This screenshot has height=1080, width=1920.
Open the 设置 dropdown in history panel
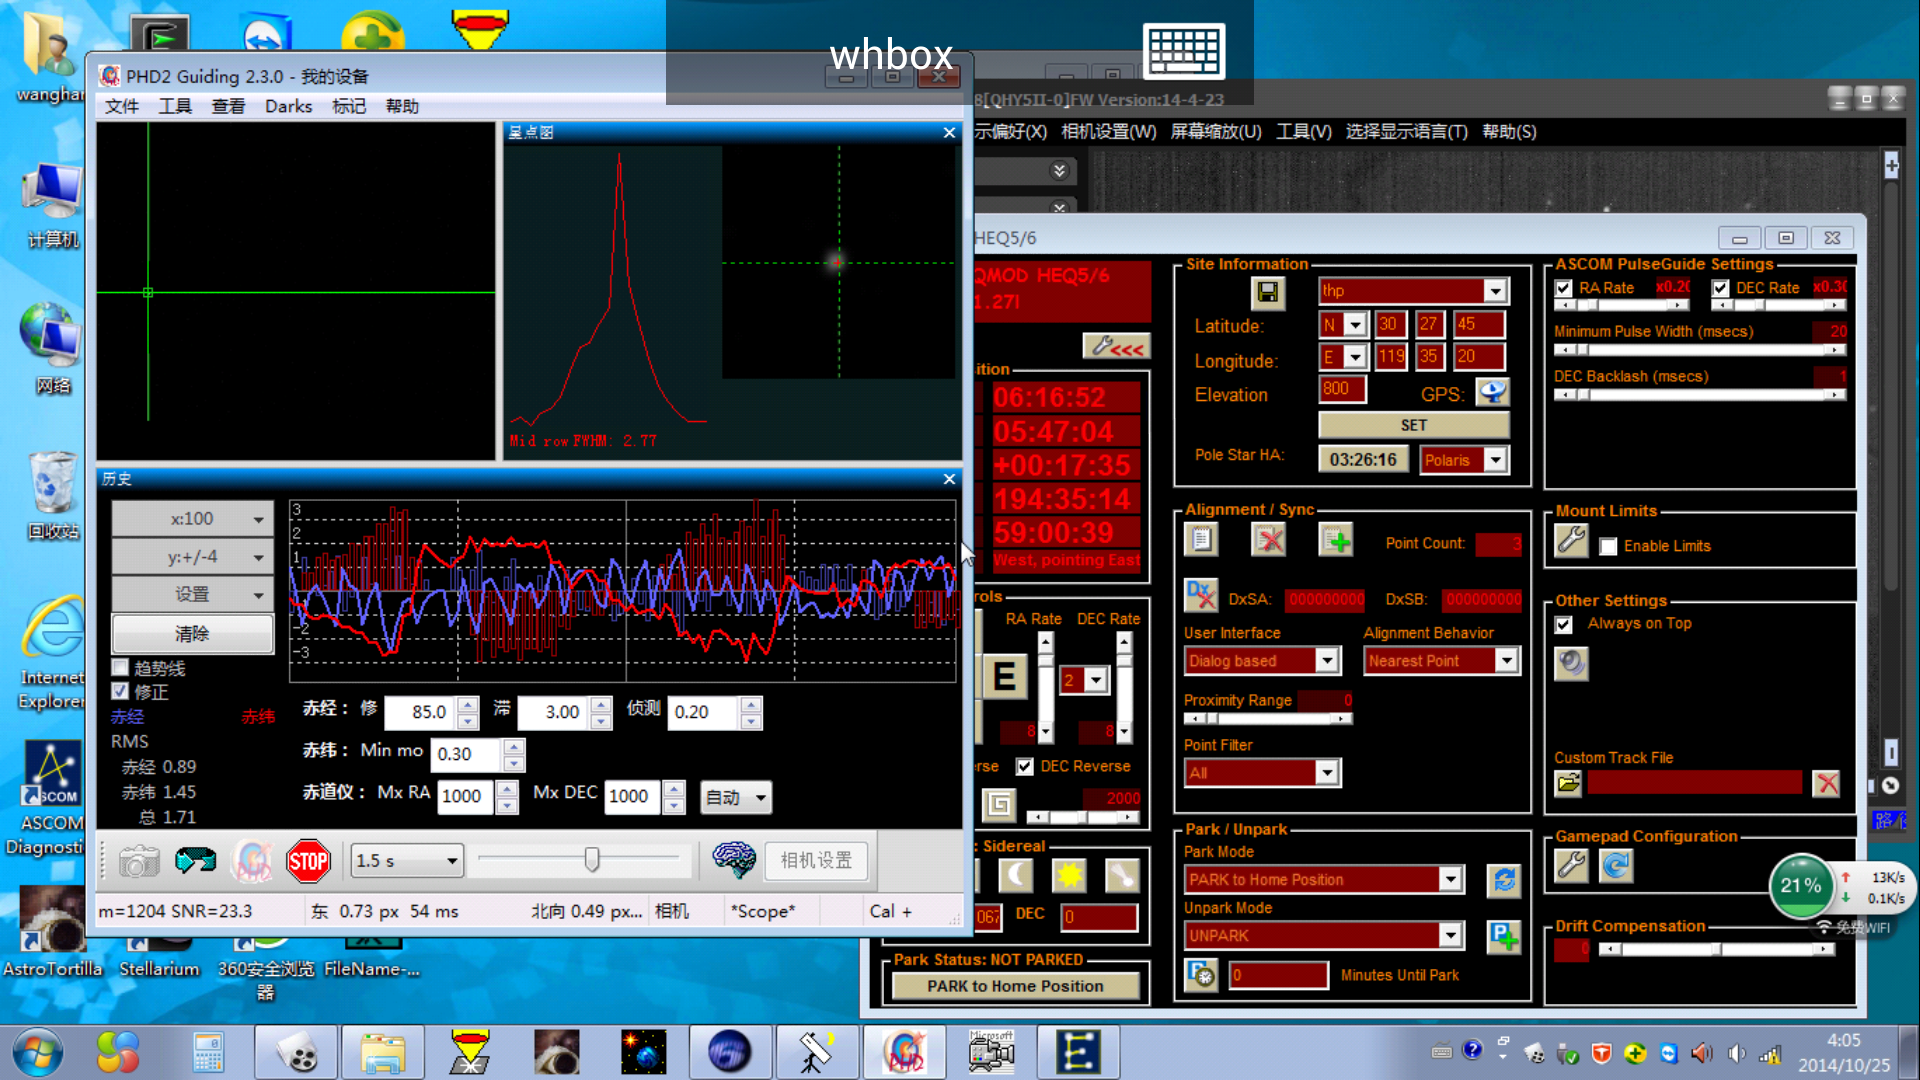pyautogui.click(x=192, y=595)
